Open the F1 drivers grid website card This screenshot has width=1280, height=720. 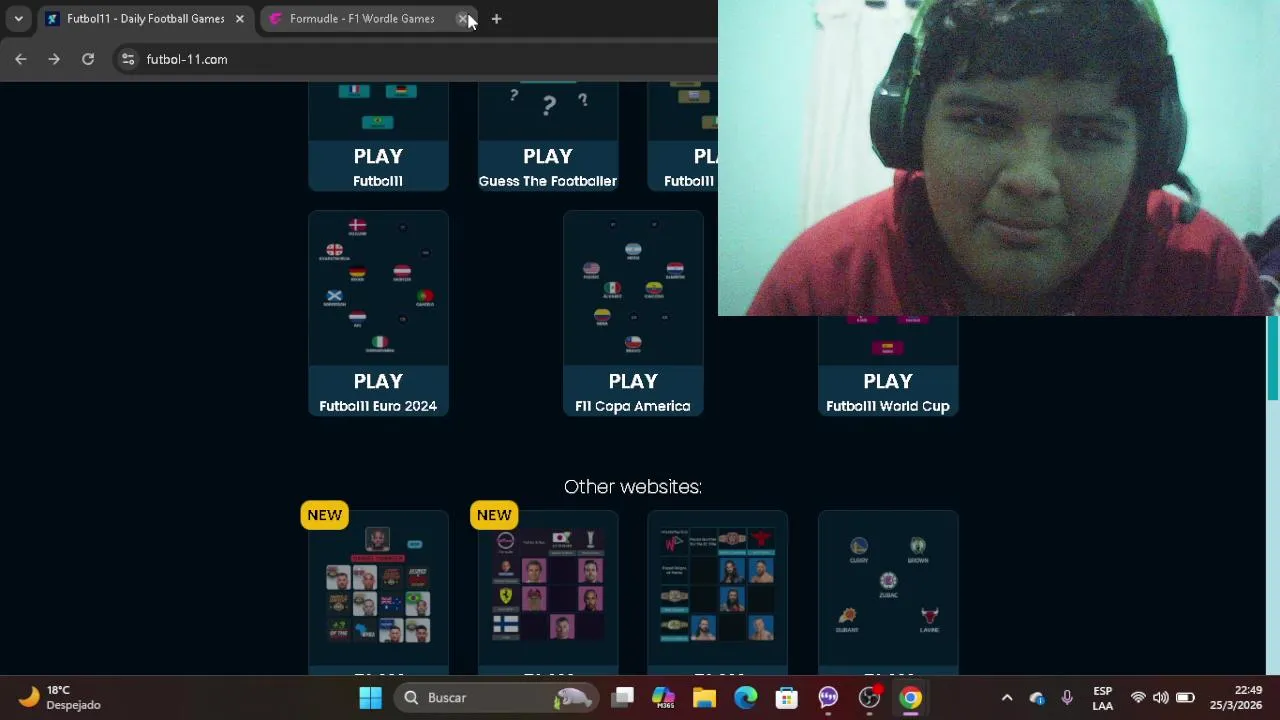(548, 590)
